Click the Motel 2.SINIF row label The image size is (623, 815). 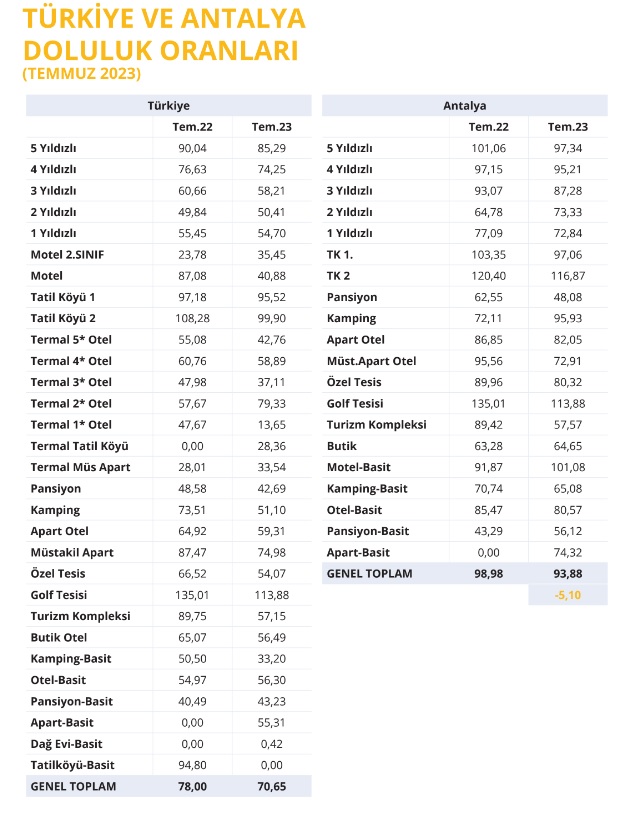(x=67, y=255)
